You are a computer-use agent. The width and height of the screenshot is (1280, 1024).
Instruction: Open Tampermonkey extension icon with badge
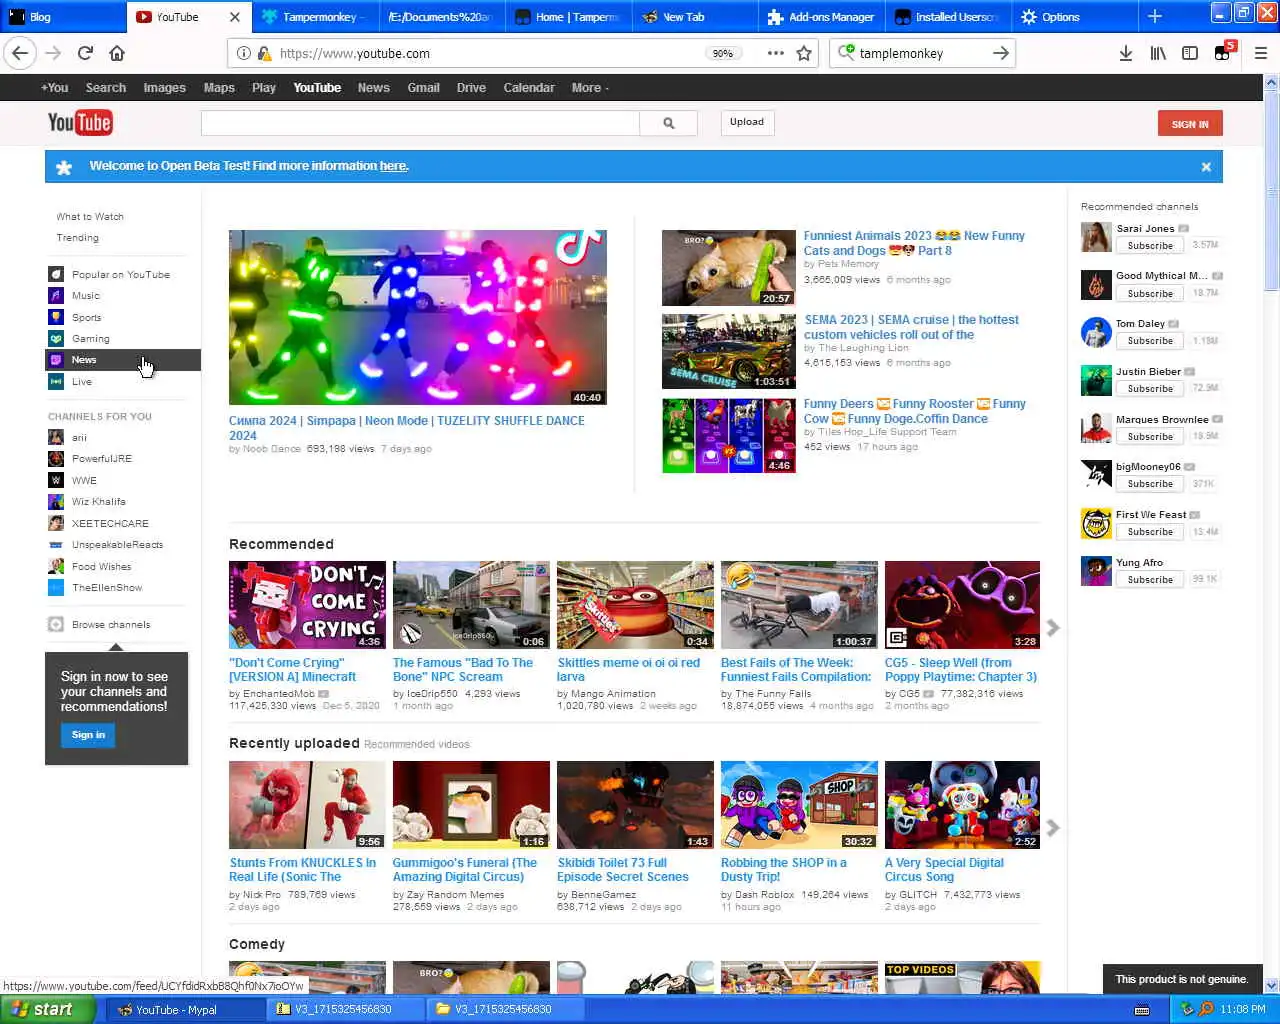coord(1223,52)
